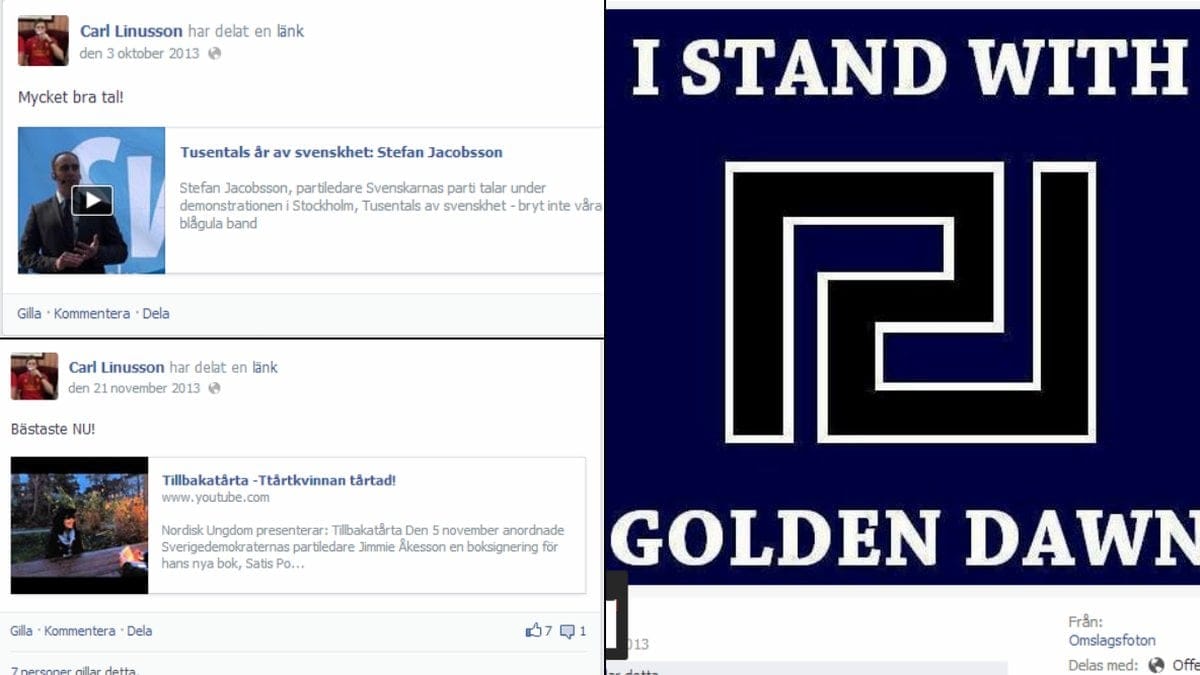Open the Omslagsfoton album link
The width and height of the screenshot is (1200, 675).
(x=1112, y=641)
